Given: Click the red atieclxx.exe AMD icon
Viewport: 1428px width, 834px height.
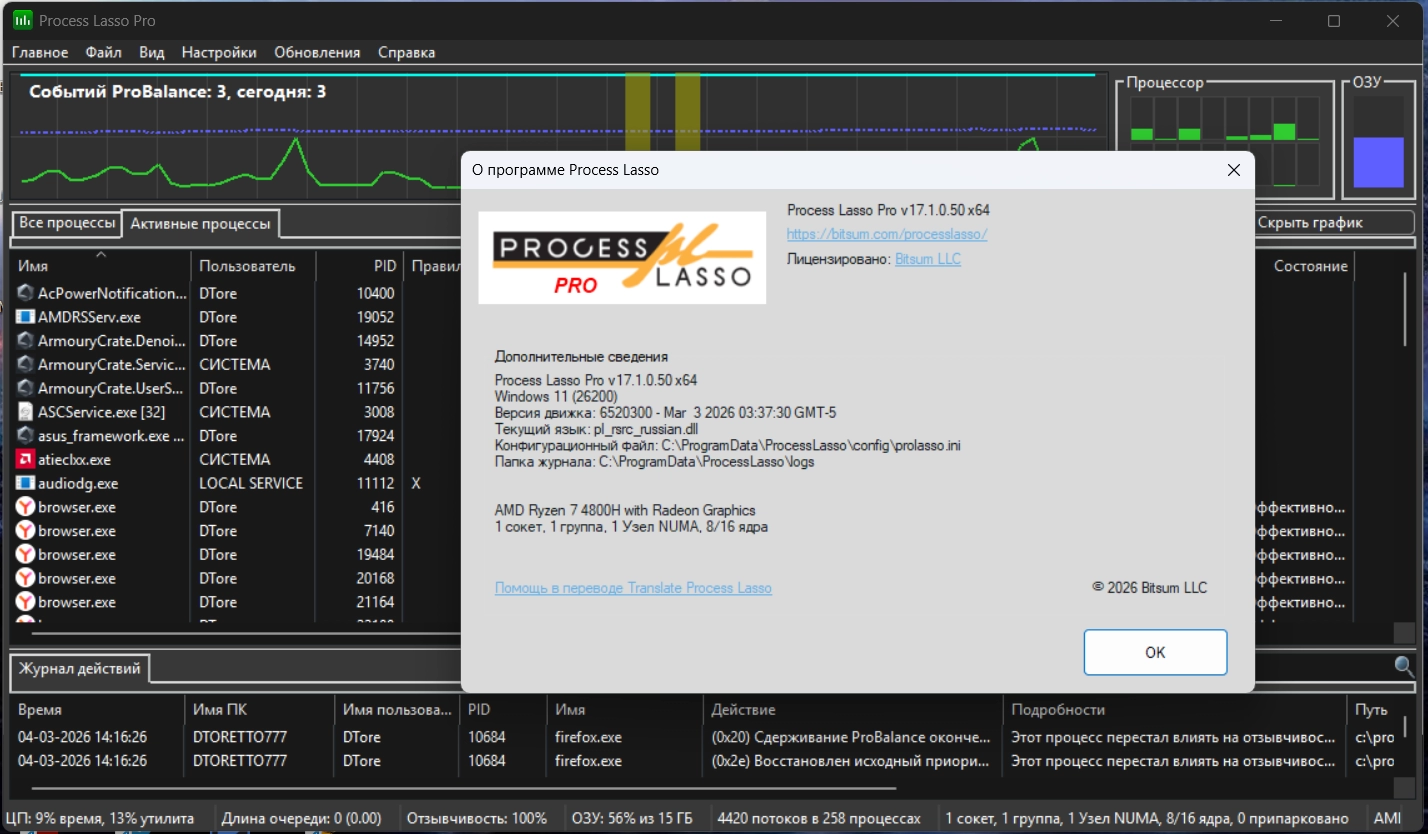Looking at the screenshot, I should pos(26,460).
